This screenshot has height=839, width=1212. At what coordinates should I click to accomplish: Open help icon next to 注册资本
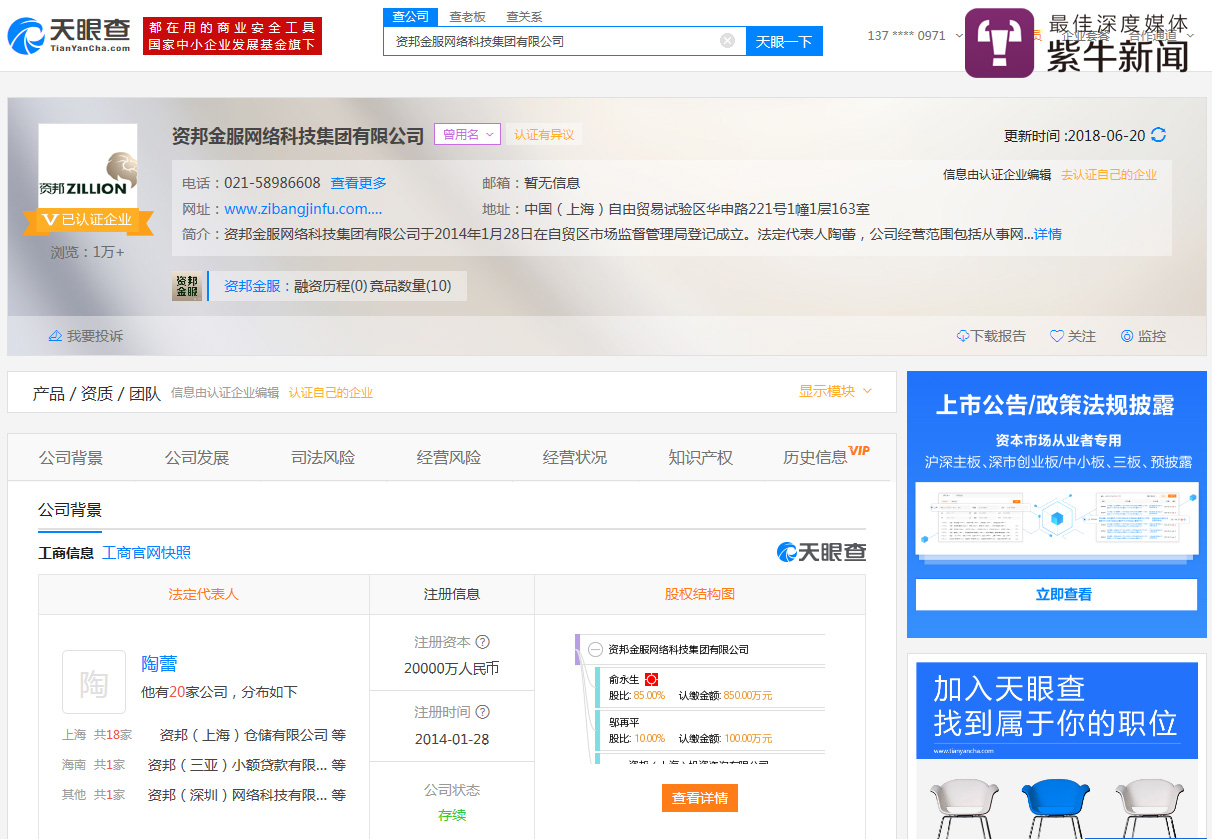pos(482,642)
